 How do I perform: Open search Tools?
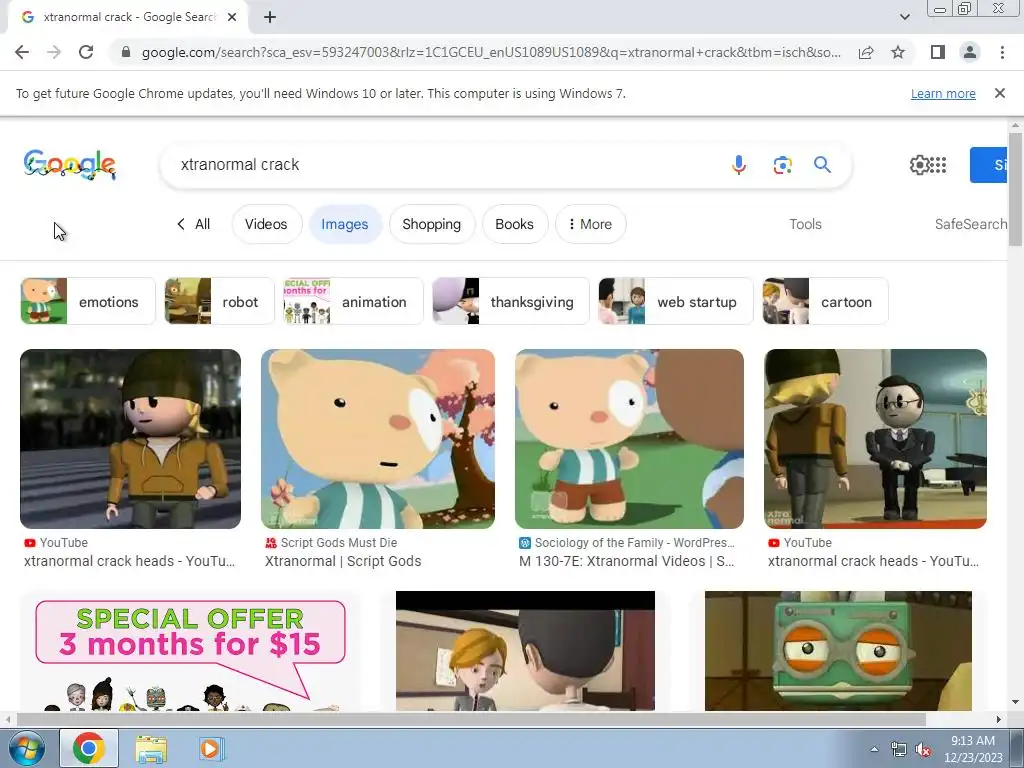(x=805, y=224)
